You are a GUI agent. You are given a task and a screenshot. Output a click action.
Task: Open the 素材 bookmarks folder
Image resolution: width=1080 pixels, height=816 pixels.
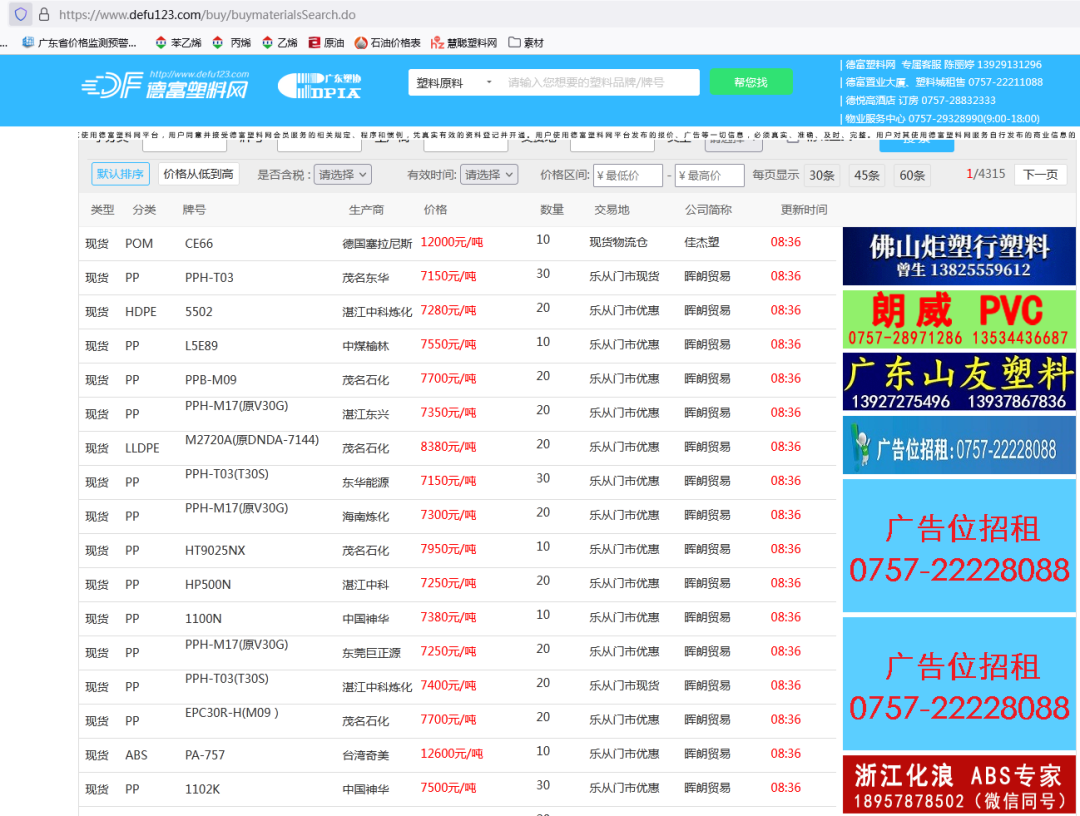coord(526,43)
